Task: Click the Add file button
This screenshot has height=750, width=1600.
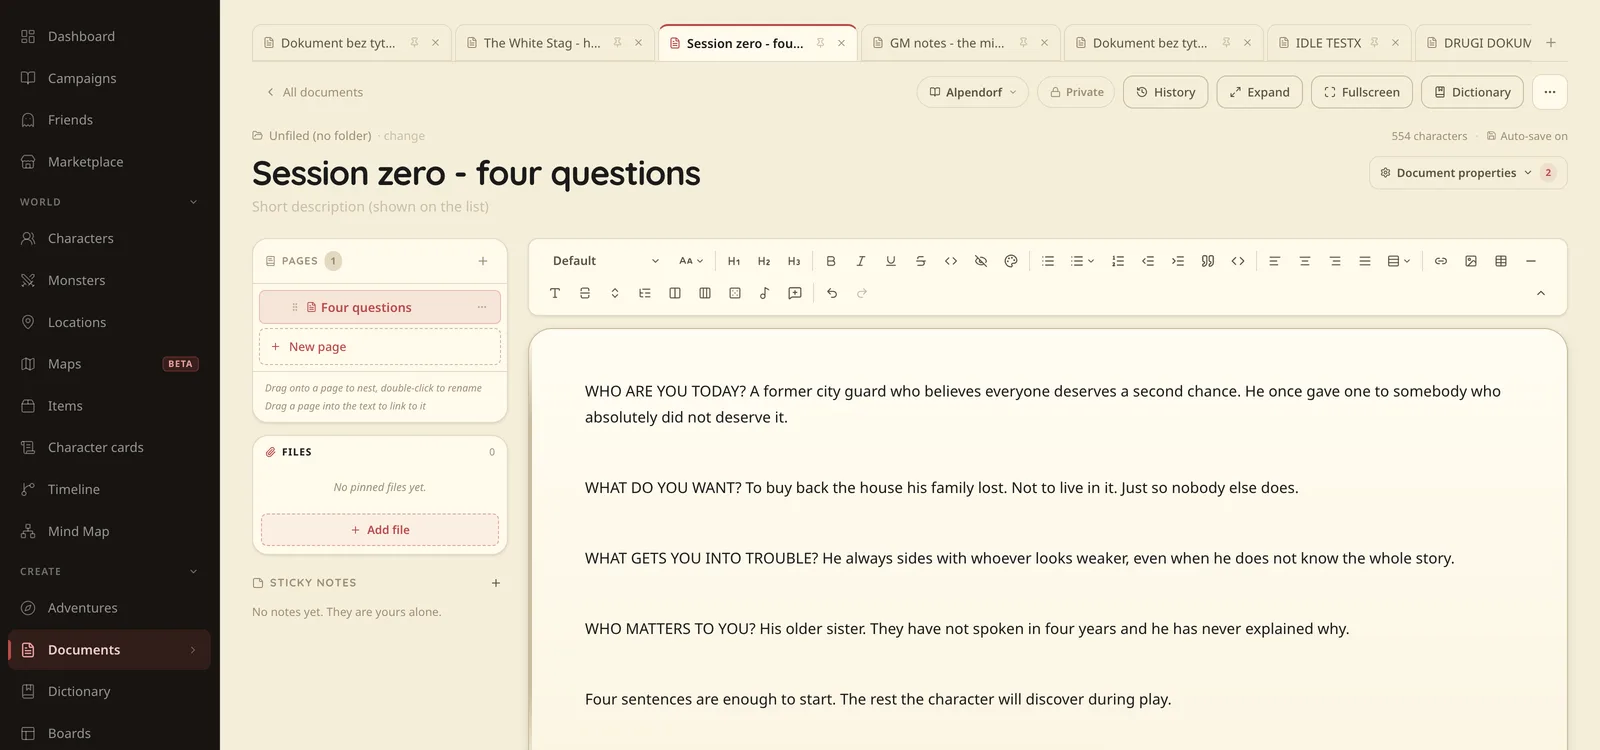Action: click(380, 530)
